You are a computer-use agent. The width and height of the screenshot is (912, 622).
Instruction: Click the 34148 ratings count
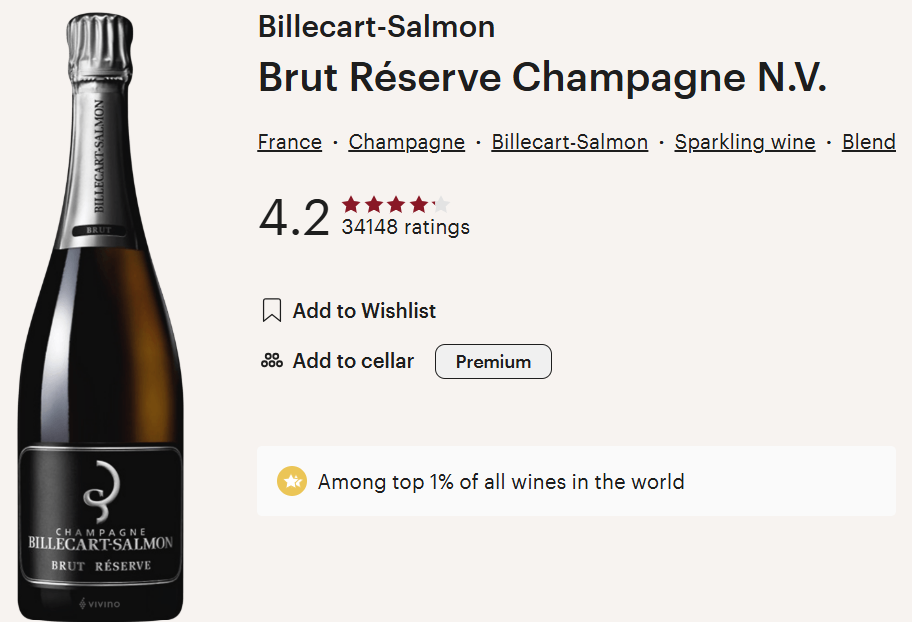point(405,227)
